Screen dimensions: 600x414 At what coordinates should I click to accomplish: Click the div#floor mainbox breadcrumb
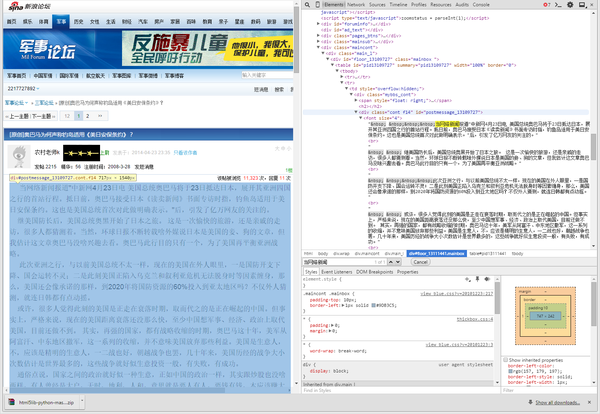(x=436, y=253)
